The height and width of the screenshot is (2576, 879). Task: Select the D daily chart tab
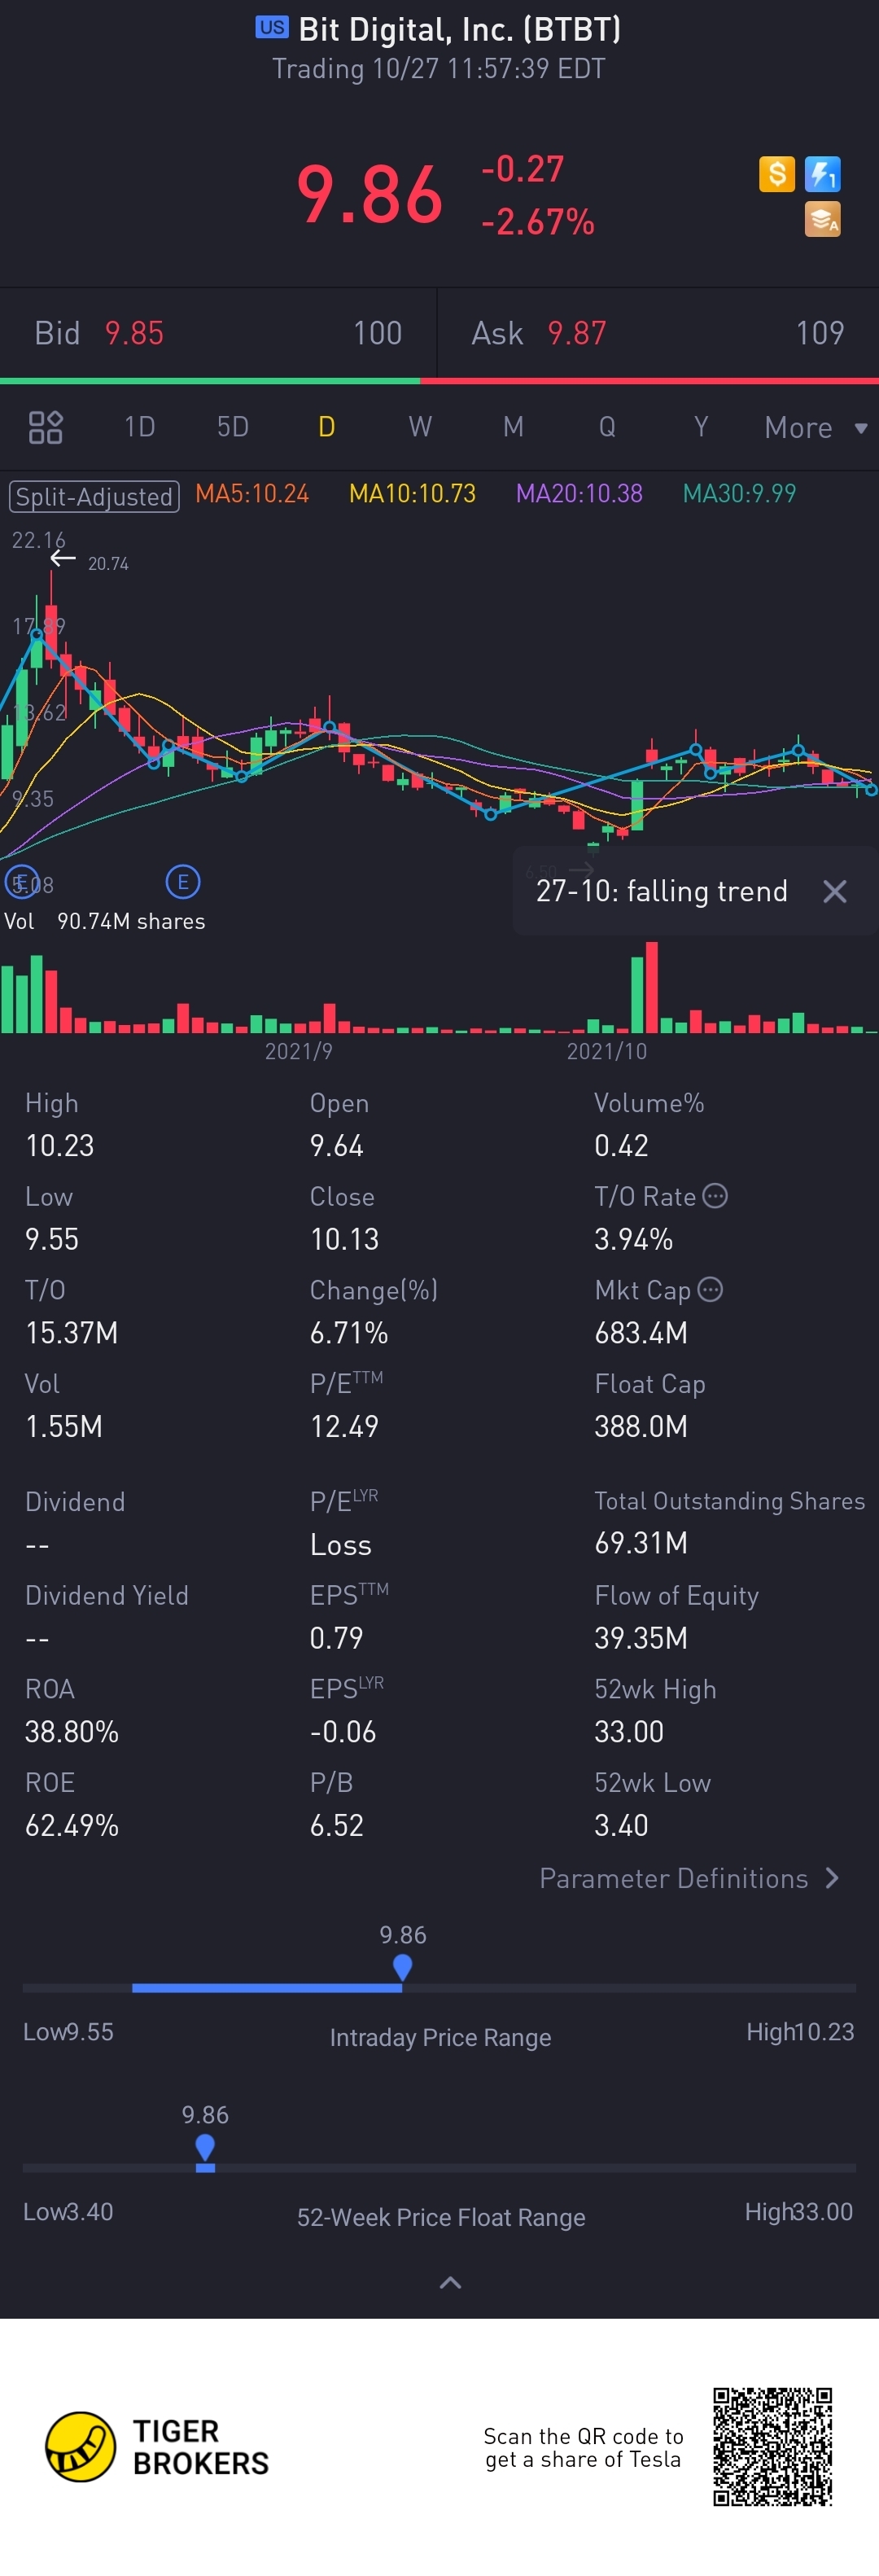point(327,427)
